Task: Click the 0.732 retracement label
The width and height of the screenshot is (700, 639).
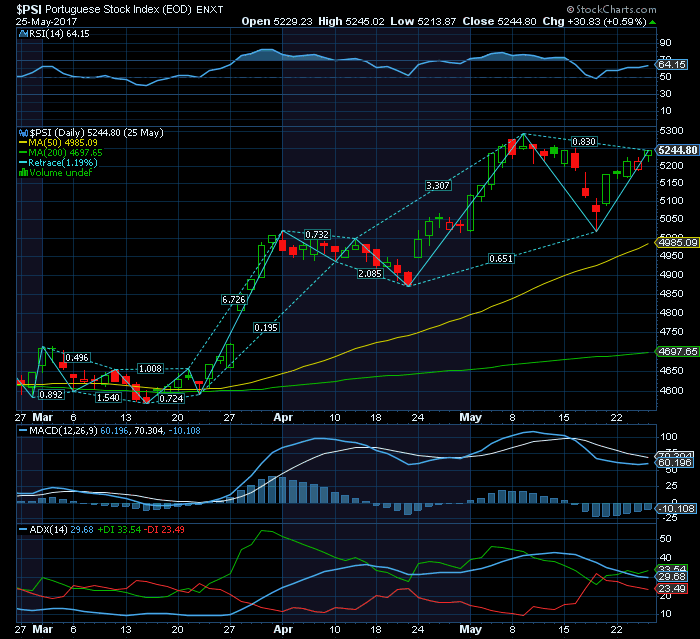Action: click(x=317, y=234)
